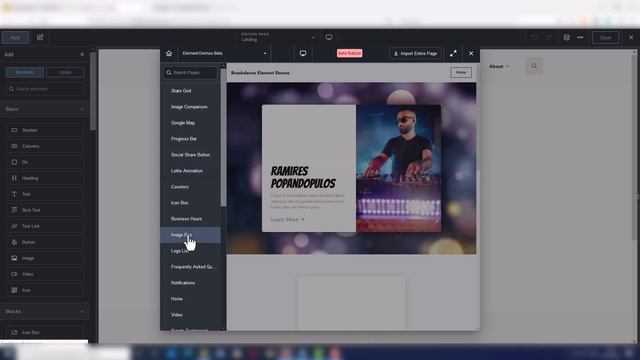The height and width of the screenshot is (360, 640).
Task: Add a Rich Text element
Action: coord(45,210)
